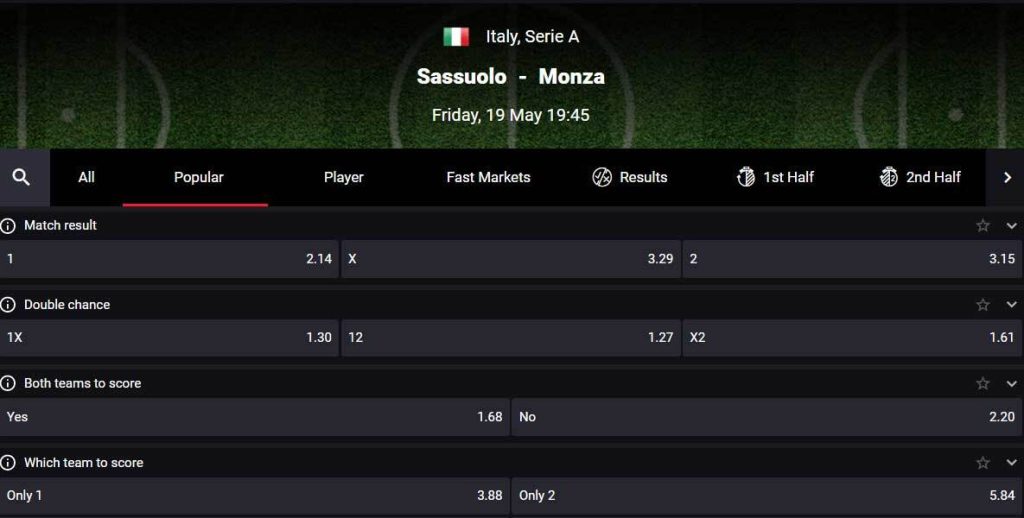The image size is (1024, 518).
Task: Click the info icon beside Match result
Action: point(8,226)
